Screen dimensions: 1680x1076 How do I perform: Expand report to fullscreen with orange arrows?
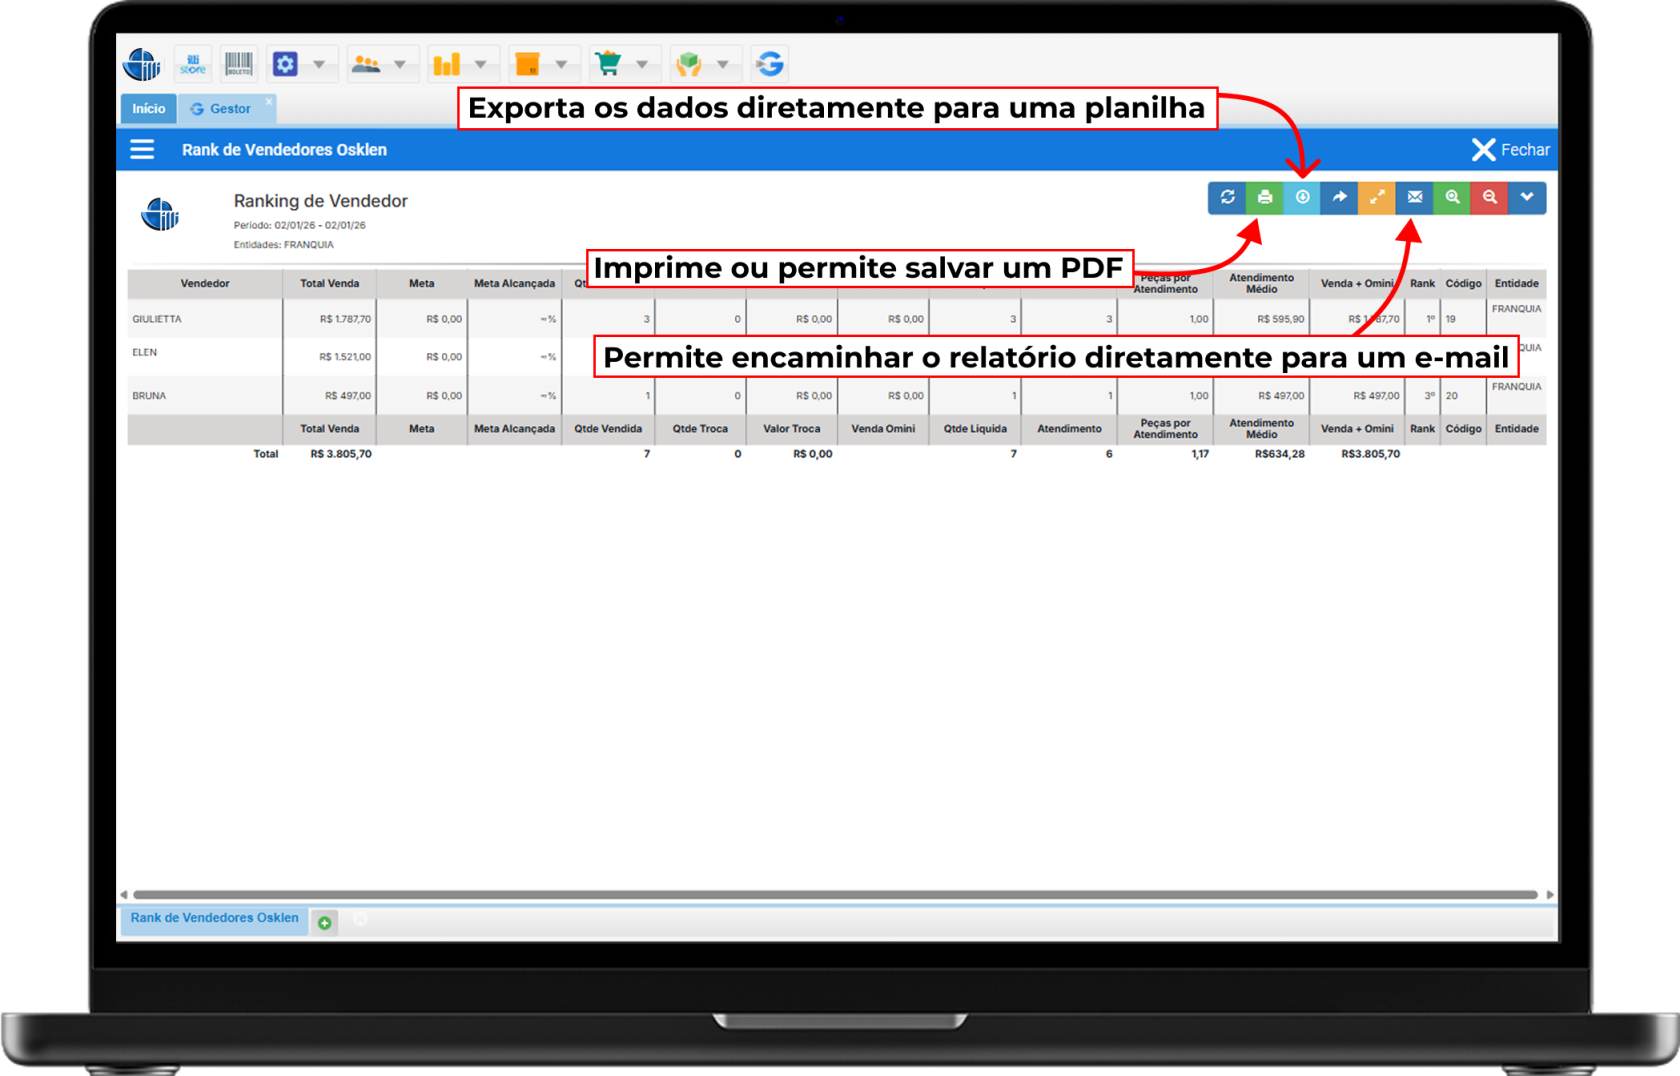(x=1377, y=198)
